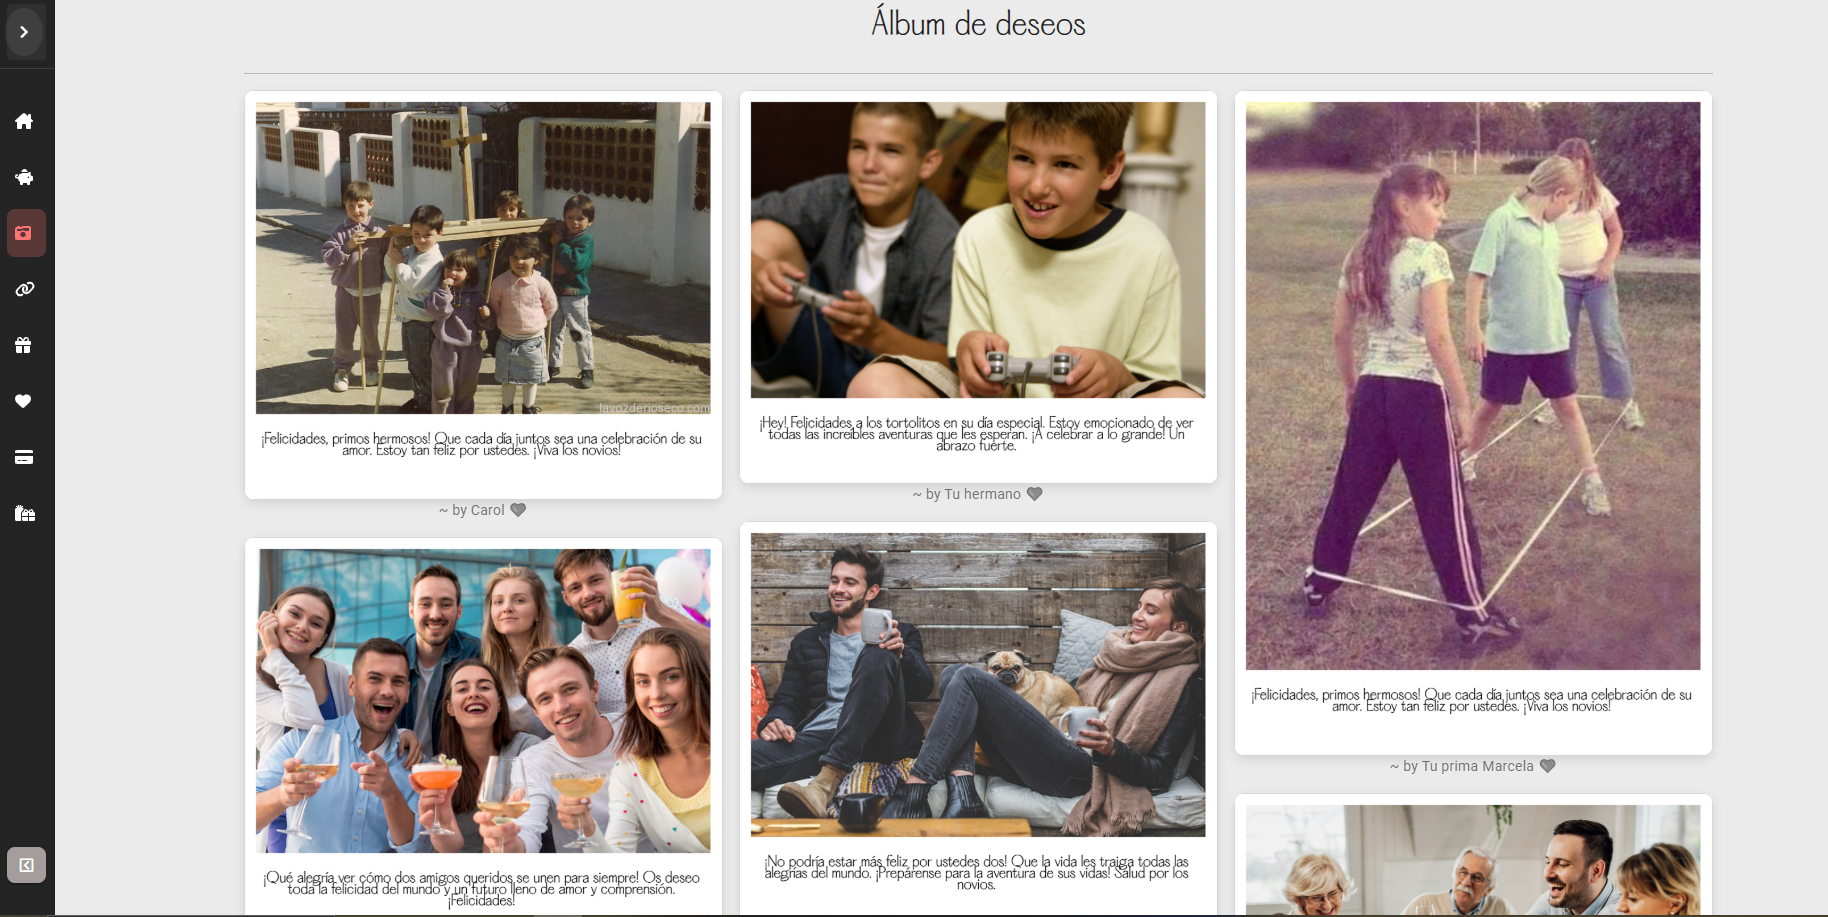Like the wish by Carol heart
Image resolution: width=1828 pixels, height=917 pixels.
pyautogui.click(x=518, y=510)
